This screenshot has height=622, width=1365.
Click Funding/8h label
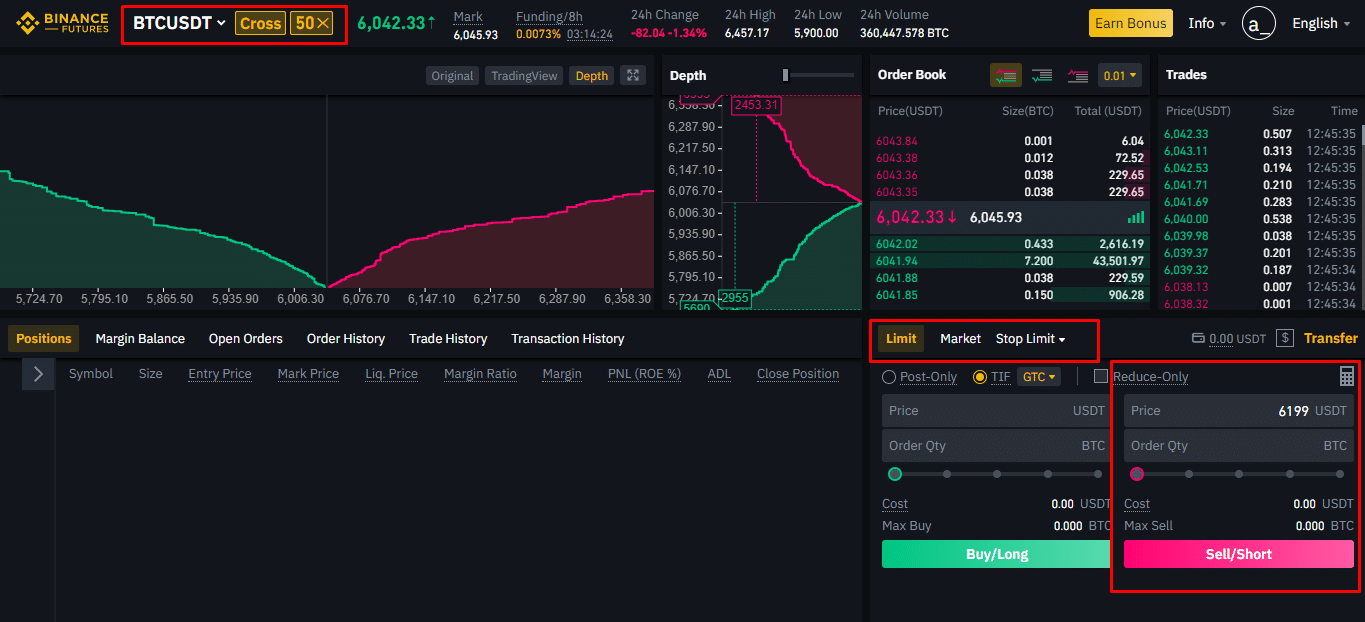click(549, 15)
